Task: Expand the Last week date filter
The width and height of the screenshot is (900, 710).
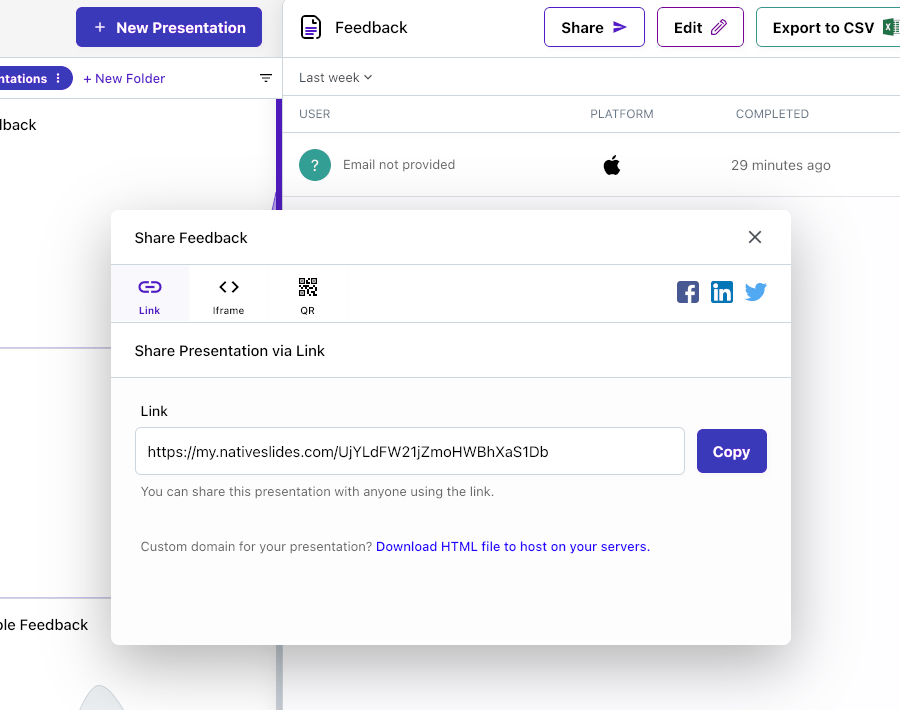Action: pyautogui.click(x=336, y=77)
